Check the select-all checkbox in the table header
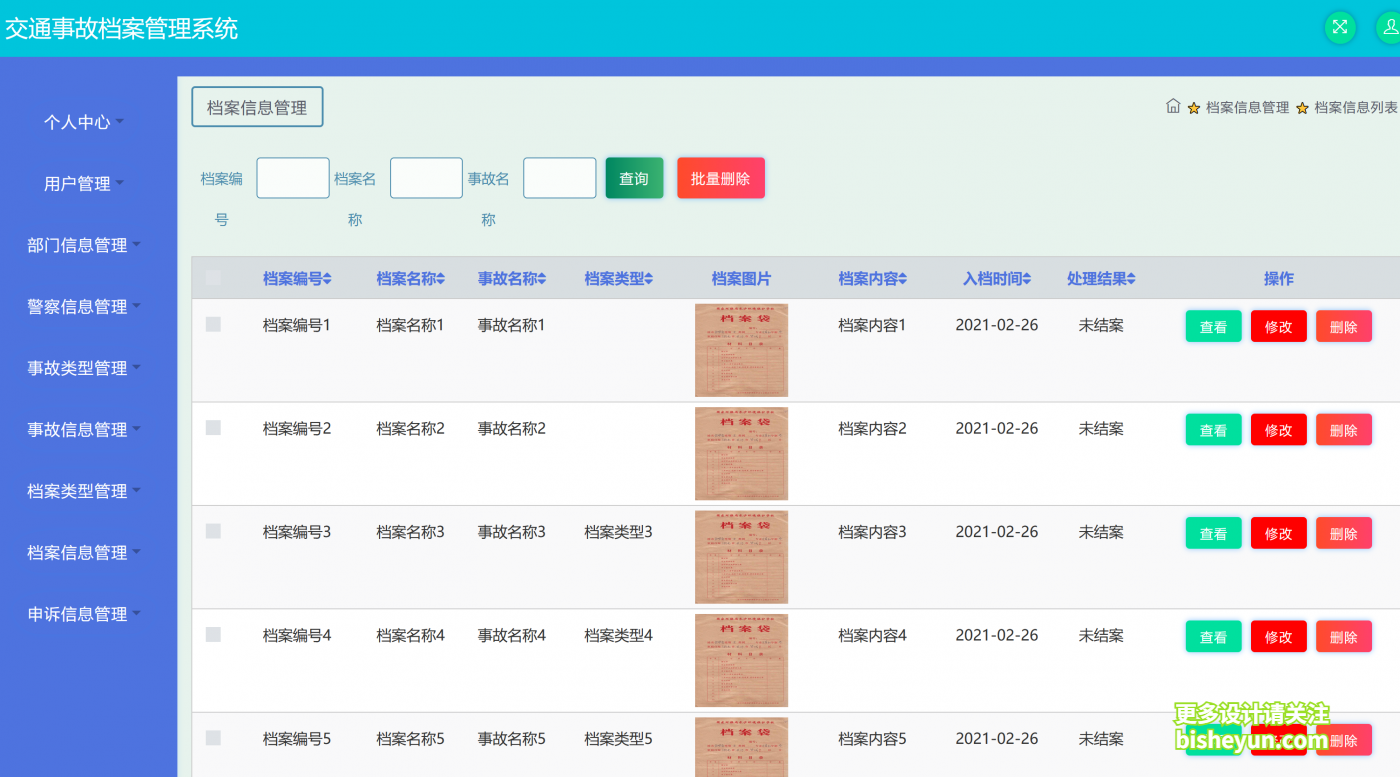The image size is (1400, 777). click(x=213, y=278)
